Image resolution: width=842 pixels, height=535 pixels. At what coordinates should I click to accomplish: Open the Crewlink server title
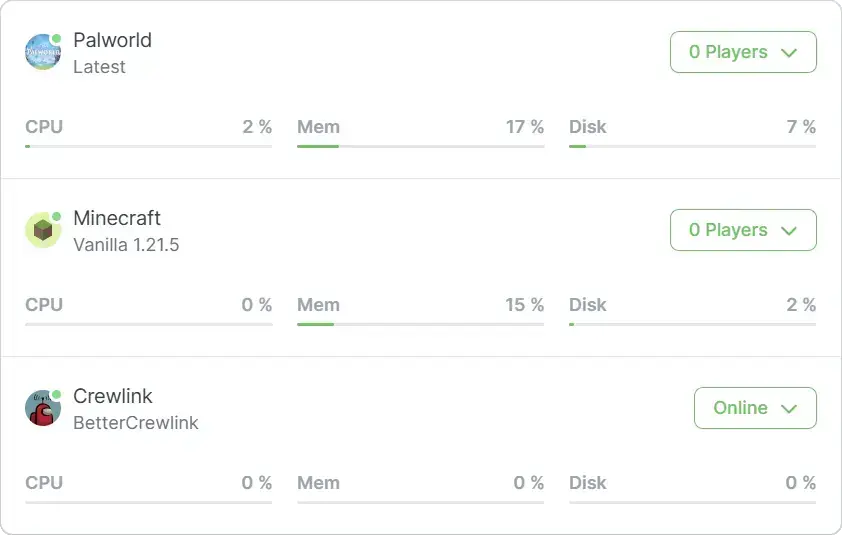coord(113,396)
